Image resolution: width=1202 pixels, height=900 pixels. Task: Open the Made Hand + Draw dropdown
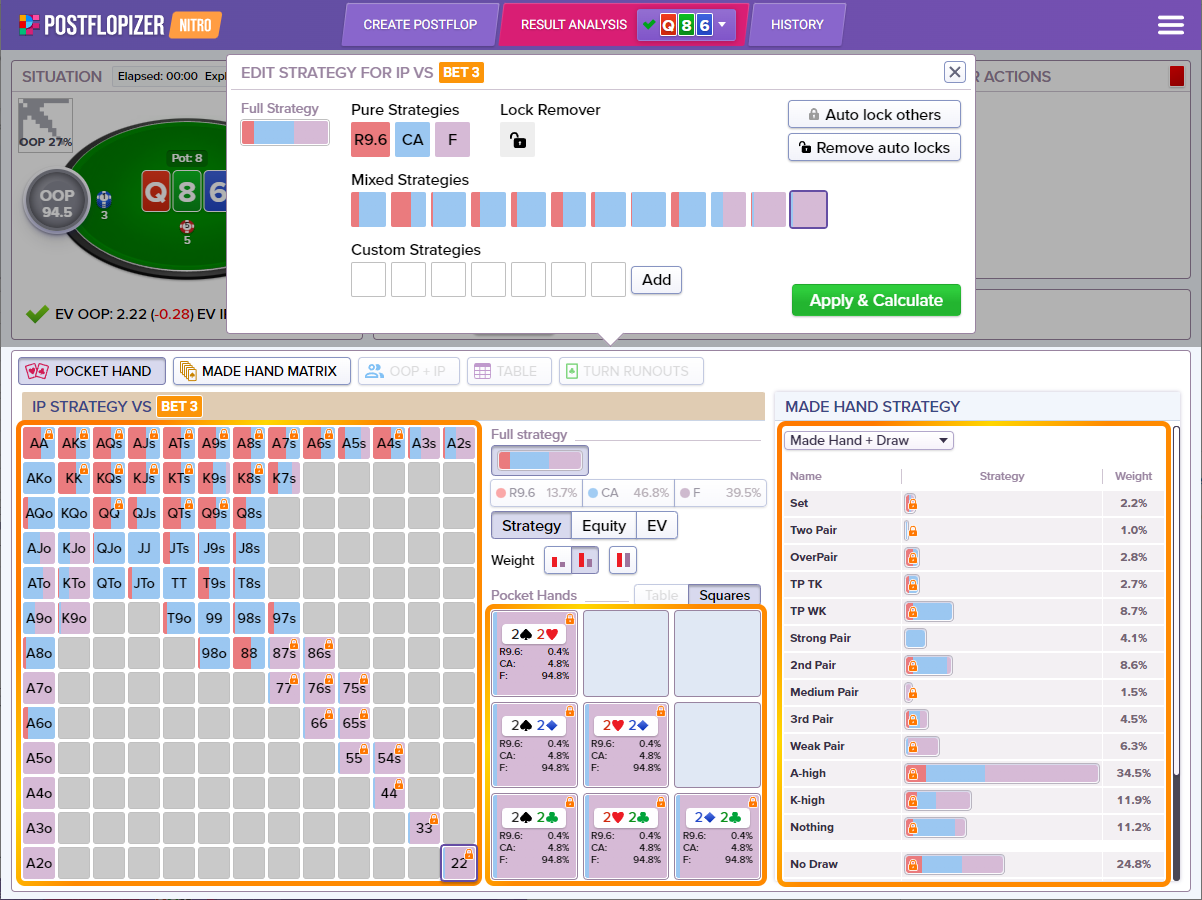868,440
